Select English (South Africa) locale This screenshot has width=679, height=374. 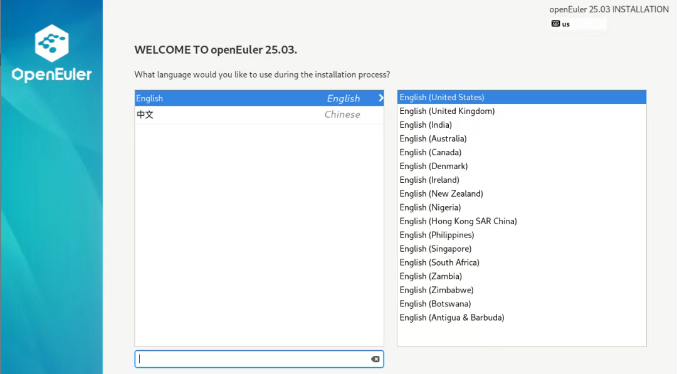click(x=521, y=263)
